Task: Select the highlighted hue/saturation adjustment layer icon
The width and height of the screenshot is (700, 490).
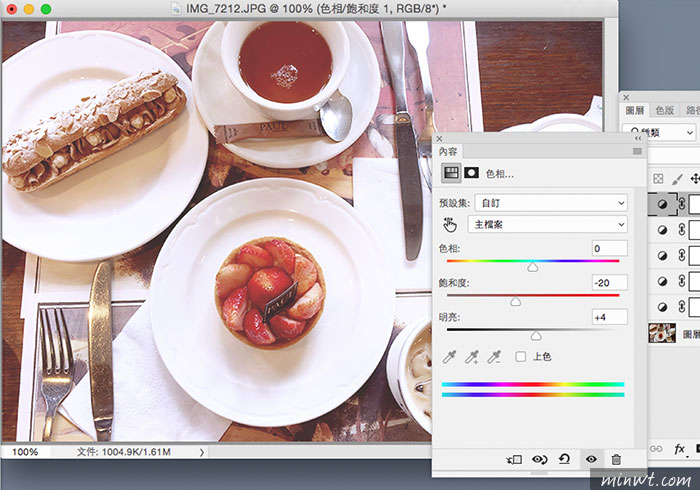Action: pyautogui.click(x=662, y=204)
